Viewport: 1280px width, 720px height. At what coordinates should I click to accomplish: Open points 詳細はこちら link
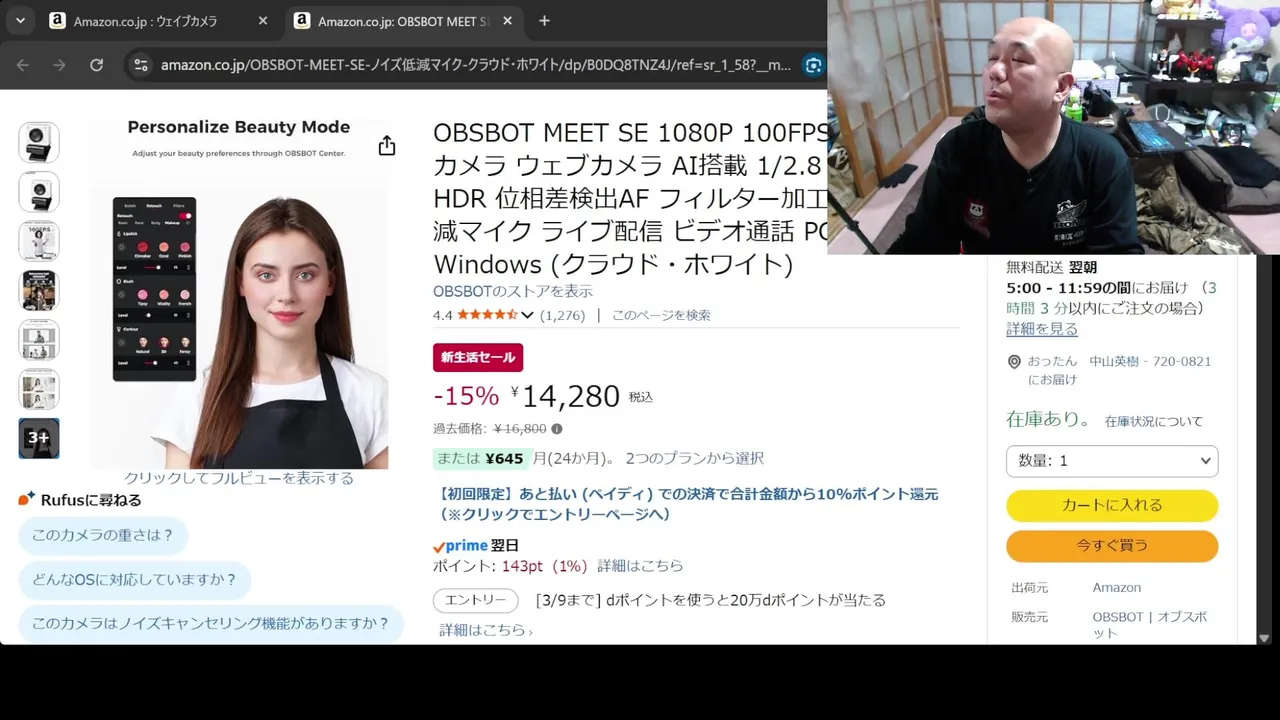pyautogui.click(x=640, y=566)
